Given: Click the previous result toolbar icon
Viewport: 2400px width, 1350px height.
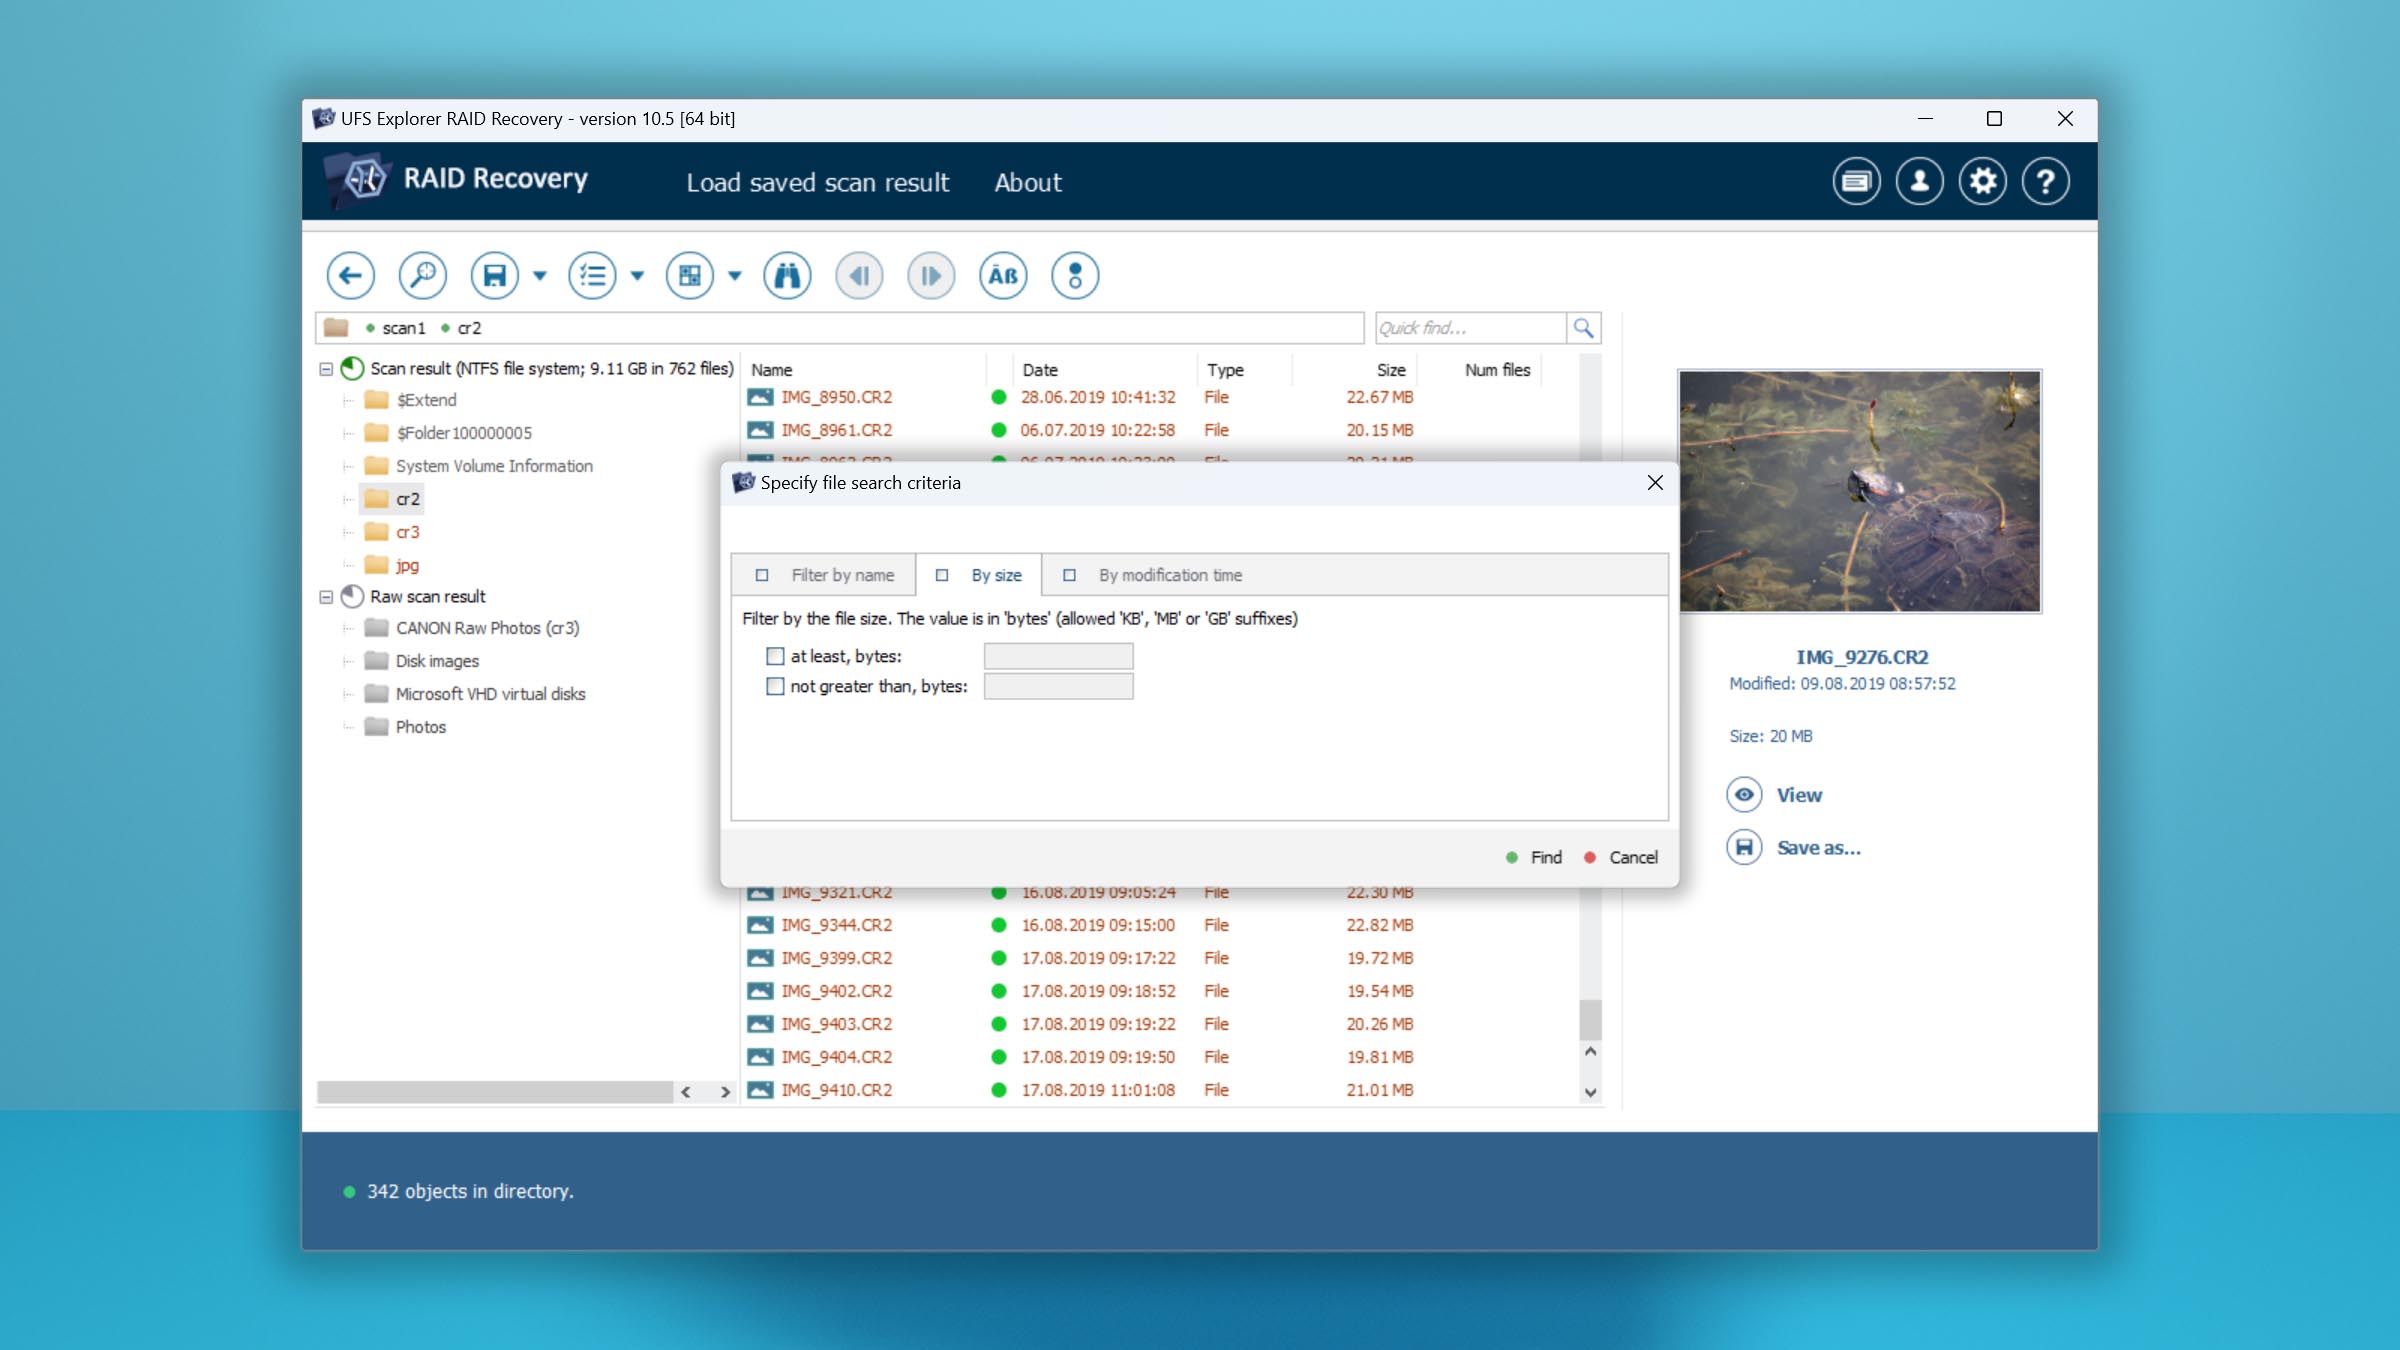Looking at the screenshot, I should 859,275.
